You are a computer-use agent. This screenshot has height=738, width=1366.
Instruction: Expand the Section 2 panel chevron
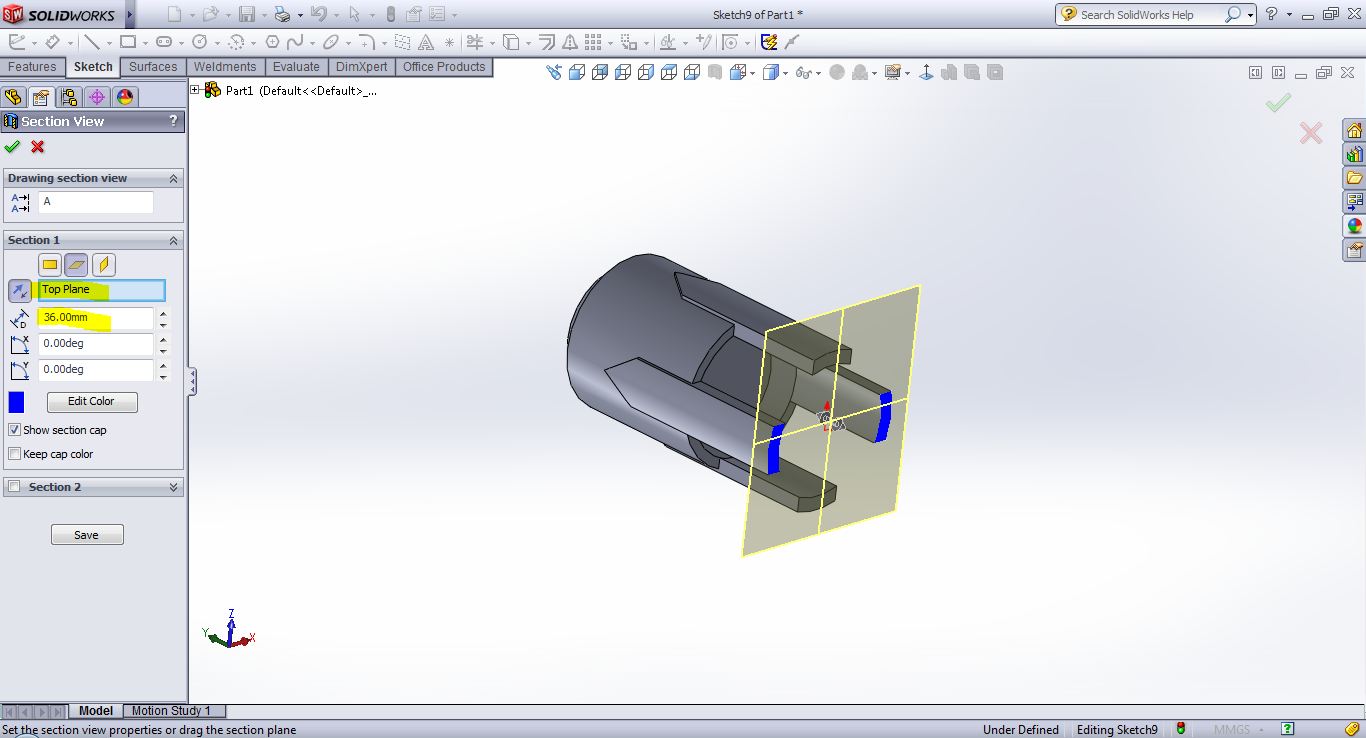tap(173, 487)
